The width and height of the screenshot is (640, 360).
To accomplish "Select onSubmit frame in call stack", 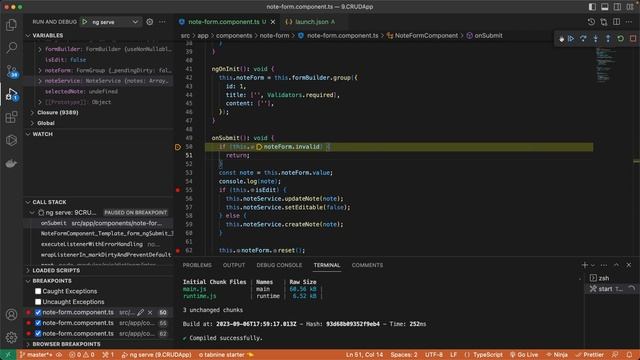I will coord(98,223).
